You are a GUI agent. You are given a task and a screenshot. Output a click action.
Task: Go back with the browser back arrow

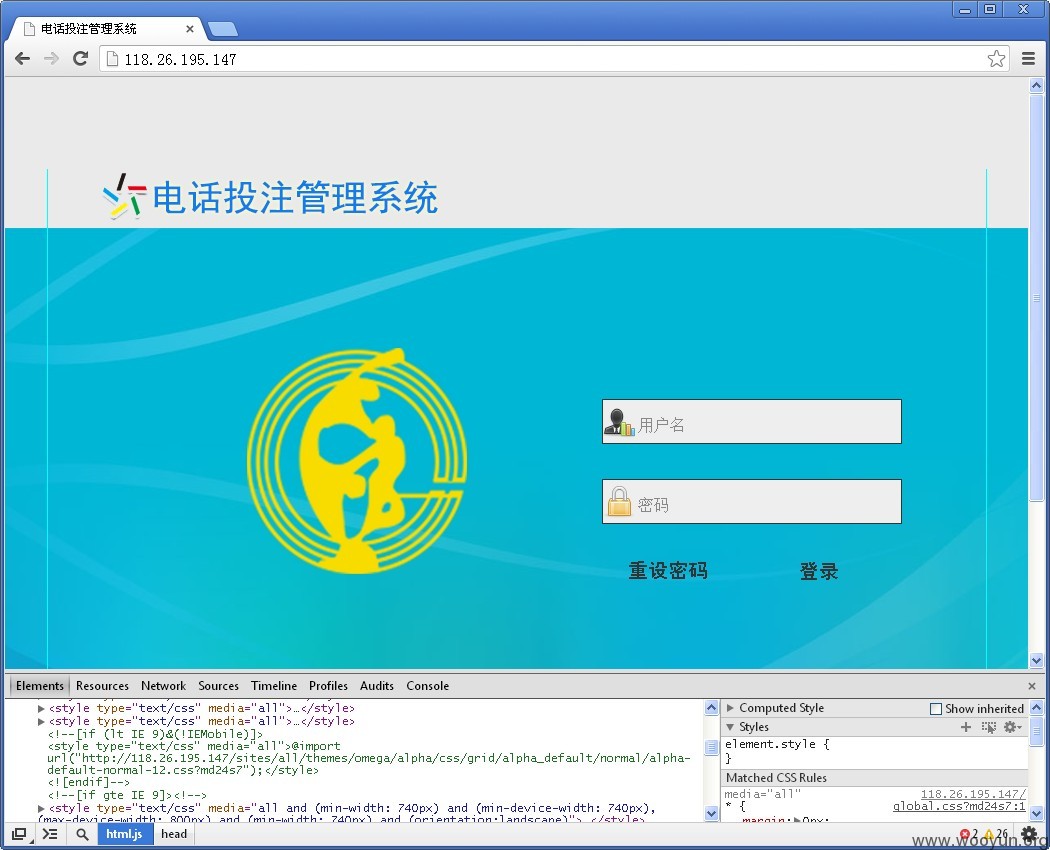point(22,59)
